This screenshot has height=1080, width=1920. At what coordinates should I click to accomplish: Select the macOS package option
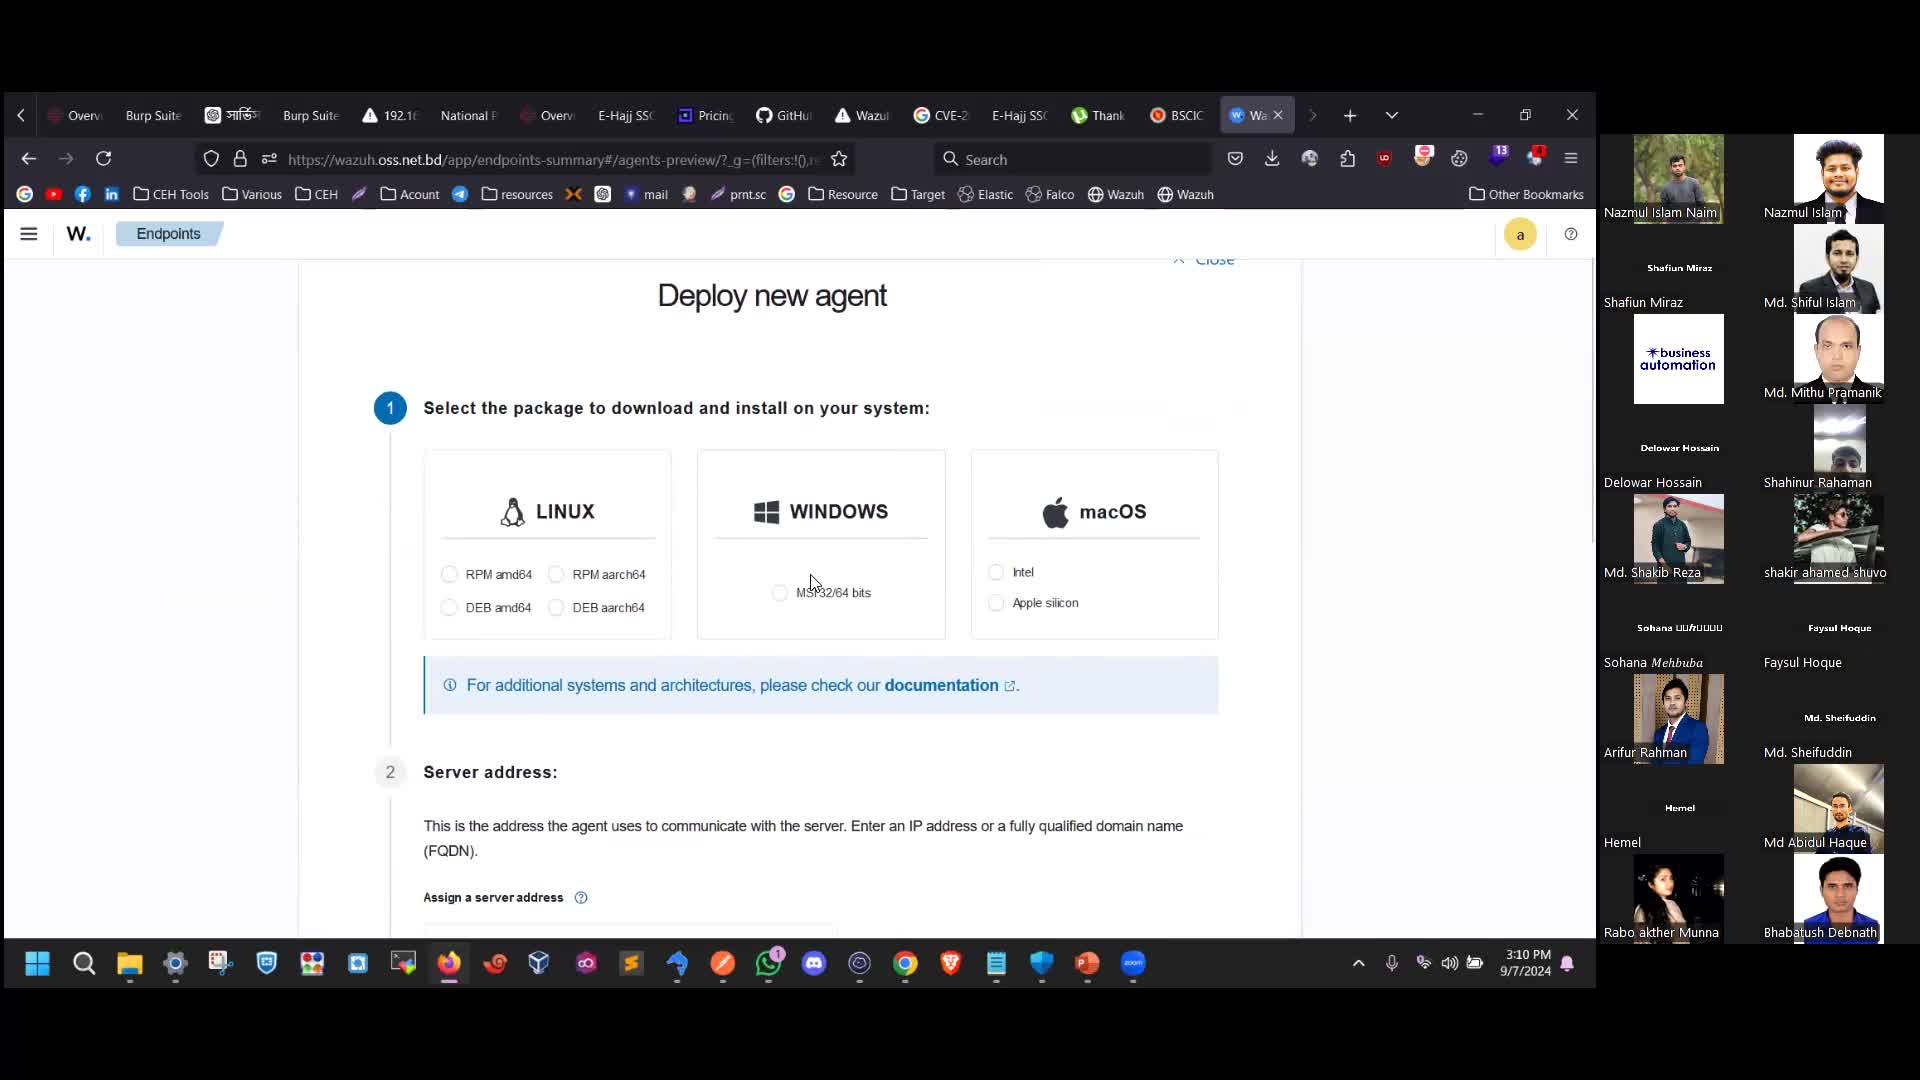coord(1095,512)
